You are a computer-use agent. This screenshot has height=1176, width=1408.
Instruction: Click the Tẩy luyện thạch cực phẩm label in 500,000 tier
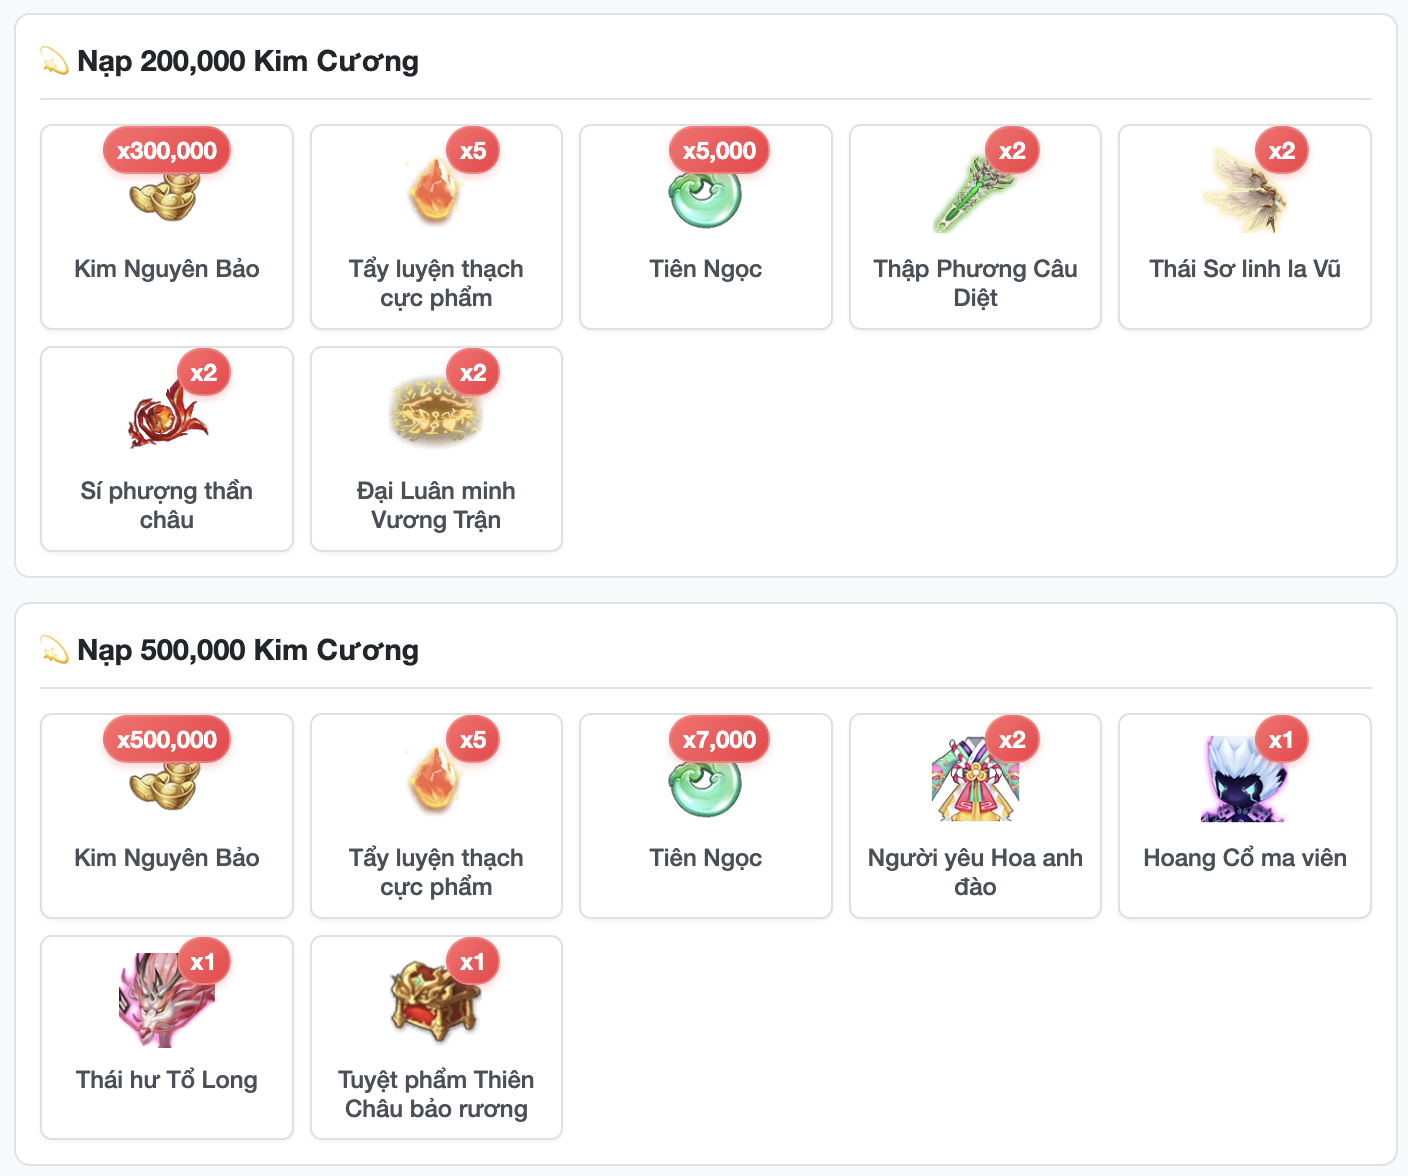tap(436, 872)
